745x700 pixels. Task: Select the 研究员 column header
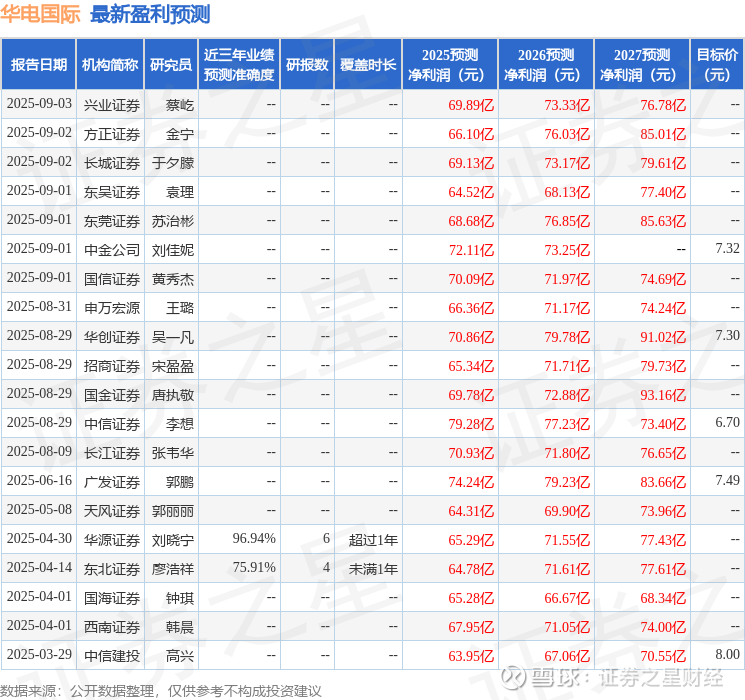[171, 65]
